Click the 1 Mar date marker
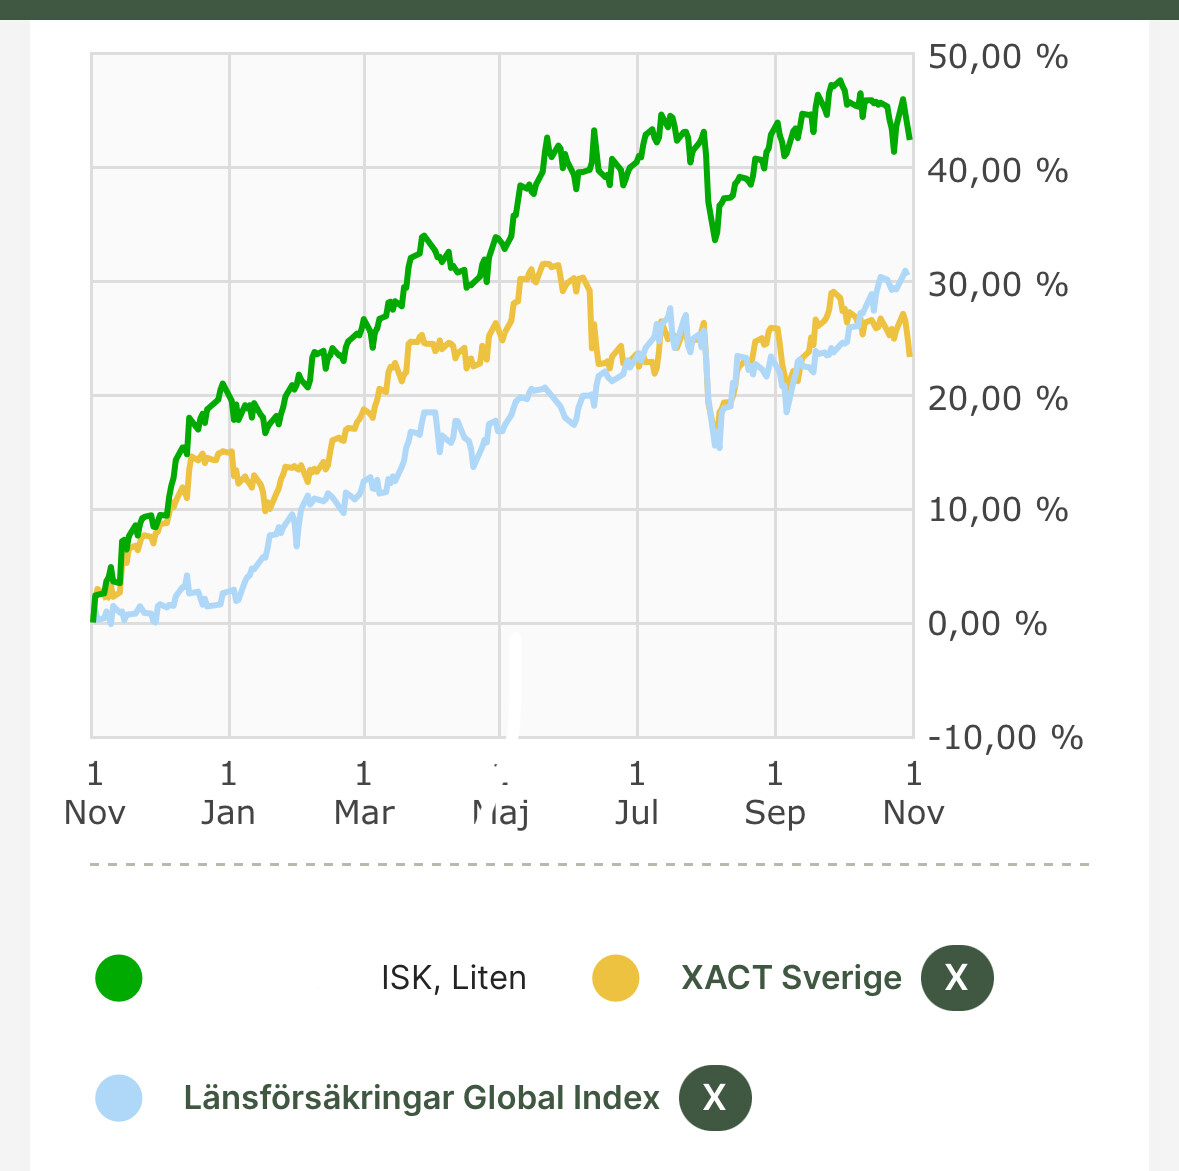 364,792
